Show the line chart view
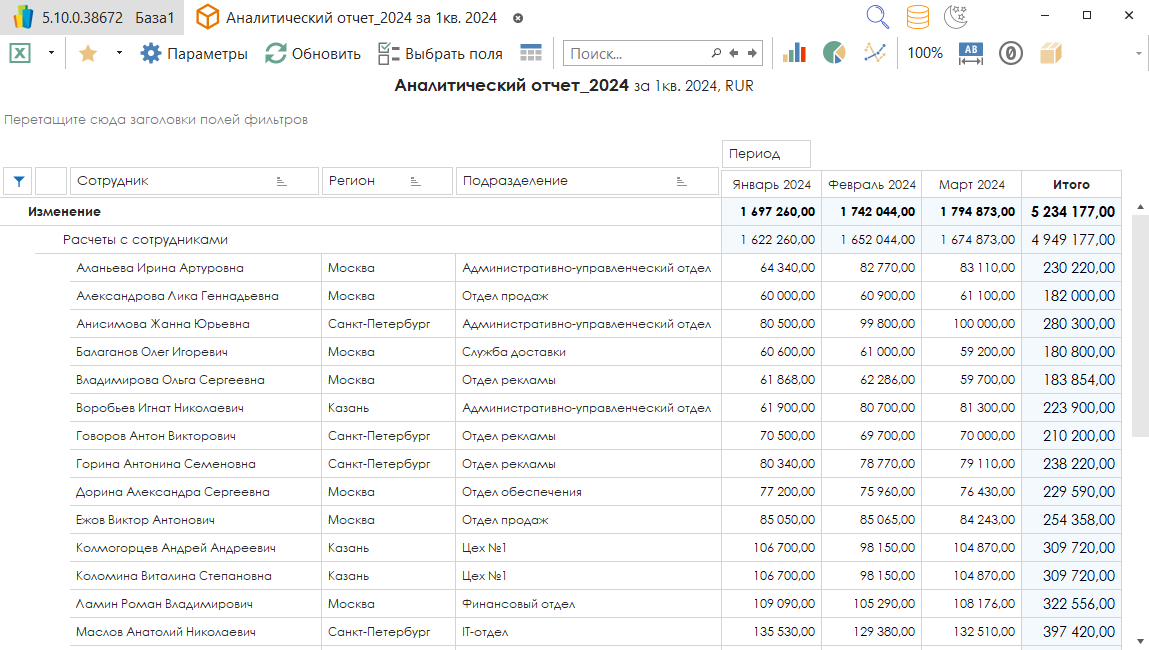 coord(875,53)
